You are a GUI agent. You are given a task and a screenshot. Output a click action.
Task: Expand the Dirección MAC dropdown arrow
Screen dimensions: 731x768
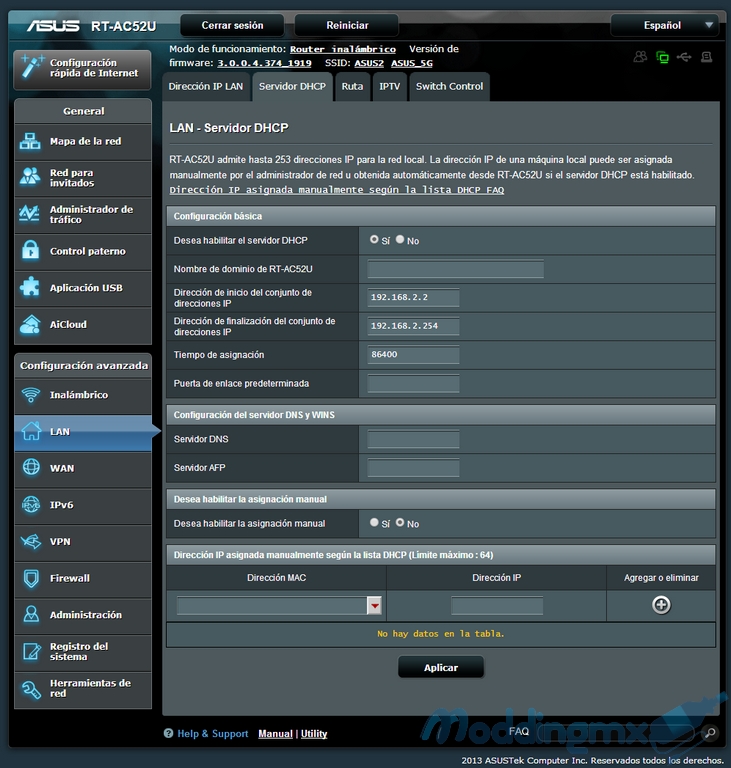pos(374,606)
